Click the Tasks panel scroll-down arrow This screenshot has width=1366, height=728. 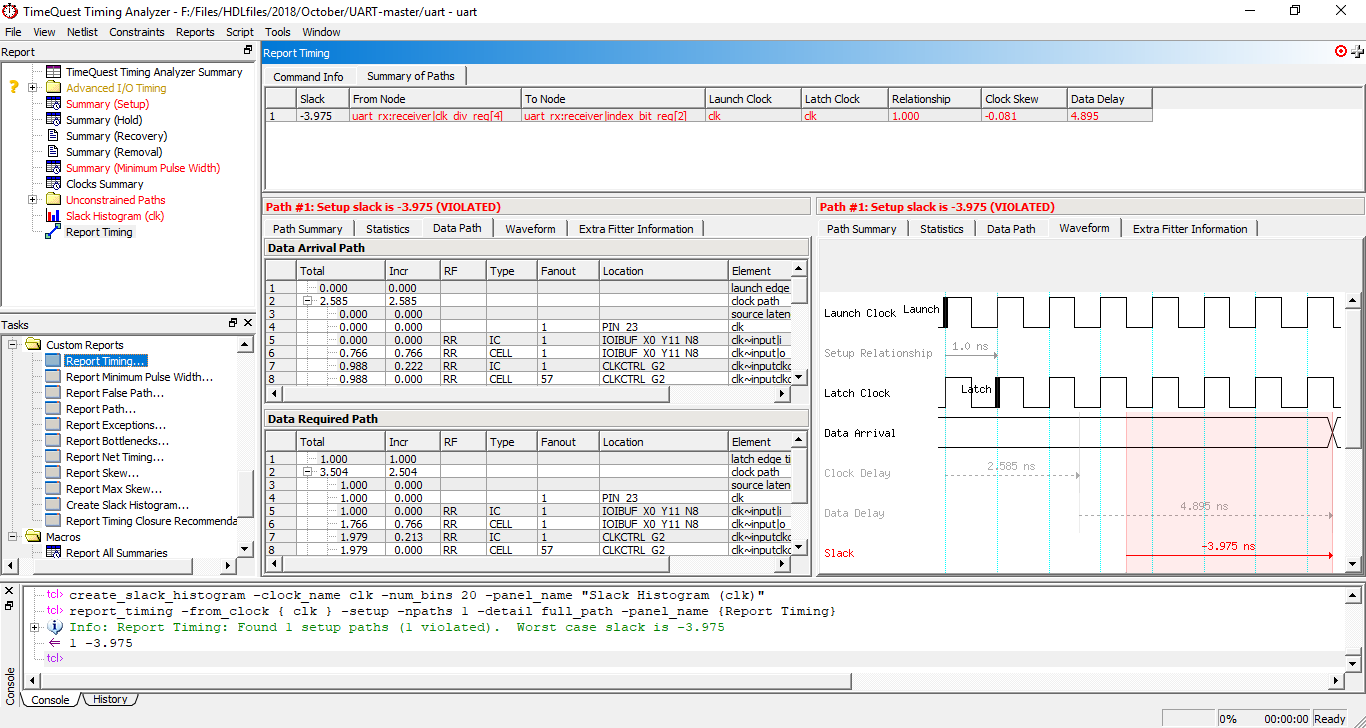245,550
